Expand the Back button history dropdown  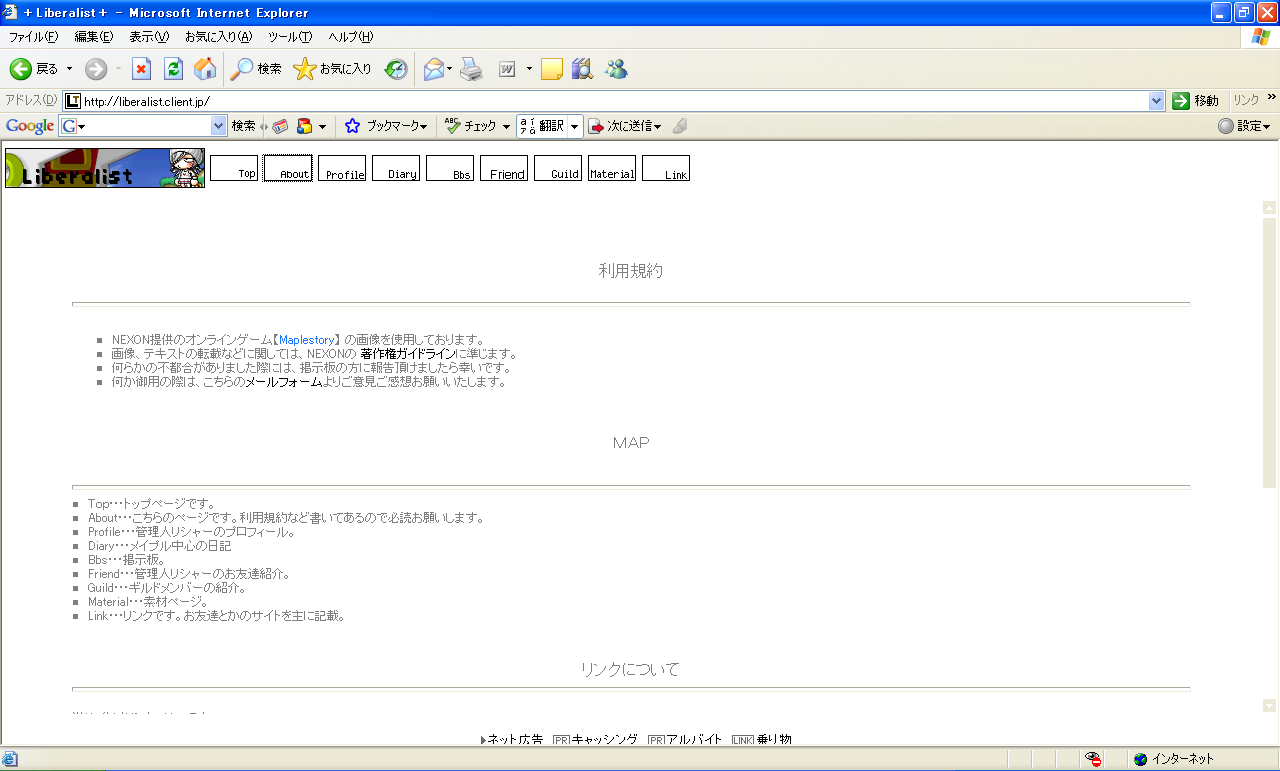tap(69, 69)
